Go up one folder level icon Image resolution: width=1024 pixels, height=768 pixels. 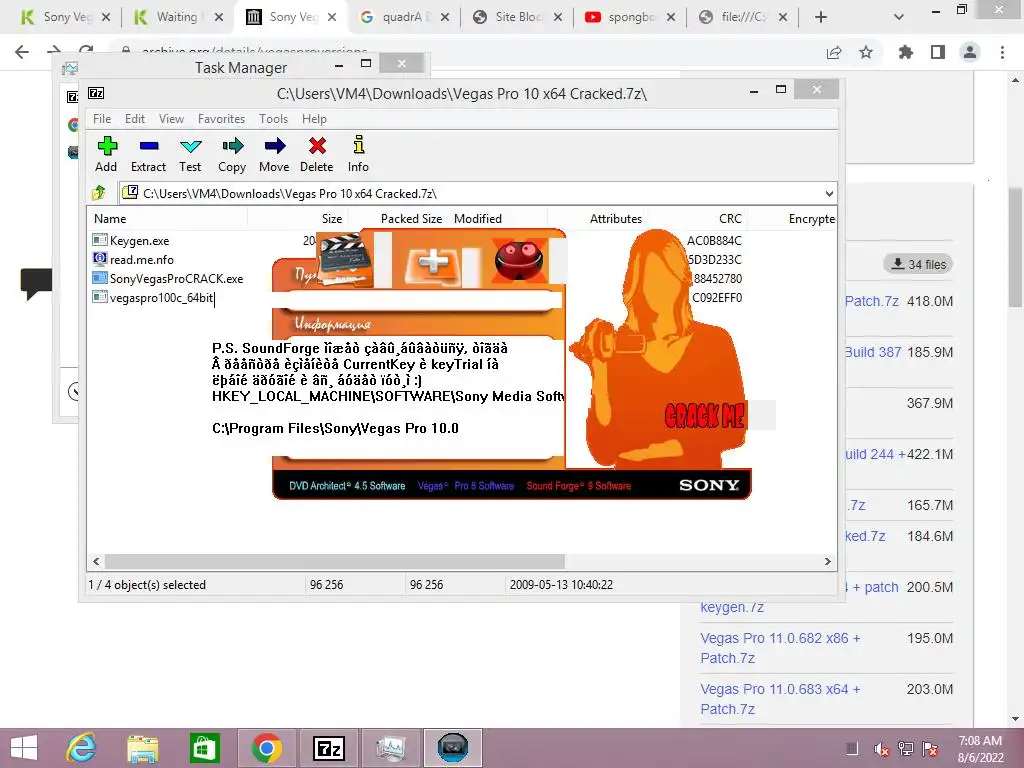pyautogui.click(x=99, y=193)
